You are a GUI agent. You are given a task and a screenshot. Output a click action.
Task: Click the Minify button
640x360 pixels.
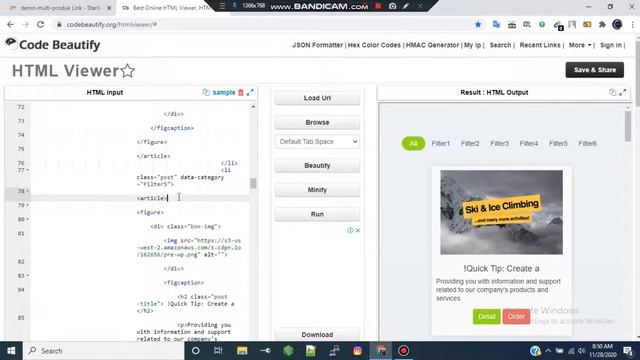pos(317,190)
